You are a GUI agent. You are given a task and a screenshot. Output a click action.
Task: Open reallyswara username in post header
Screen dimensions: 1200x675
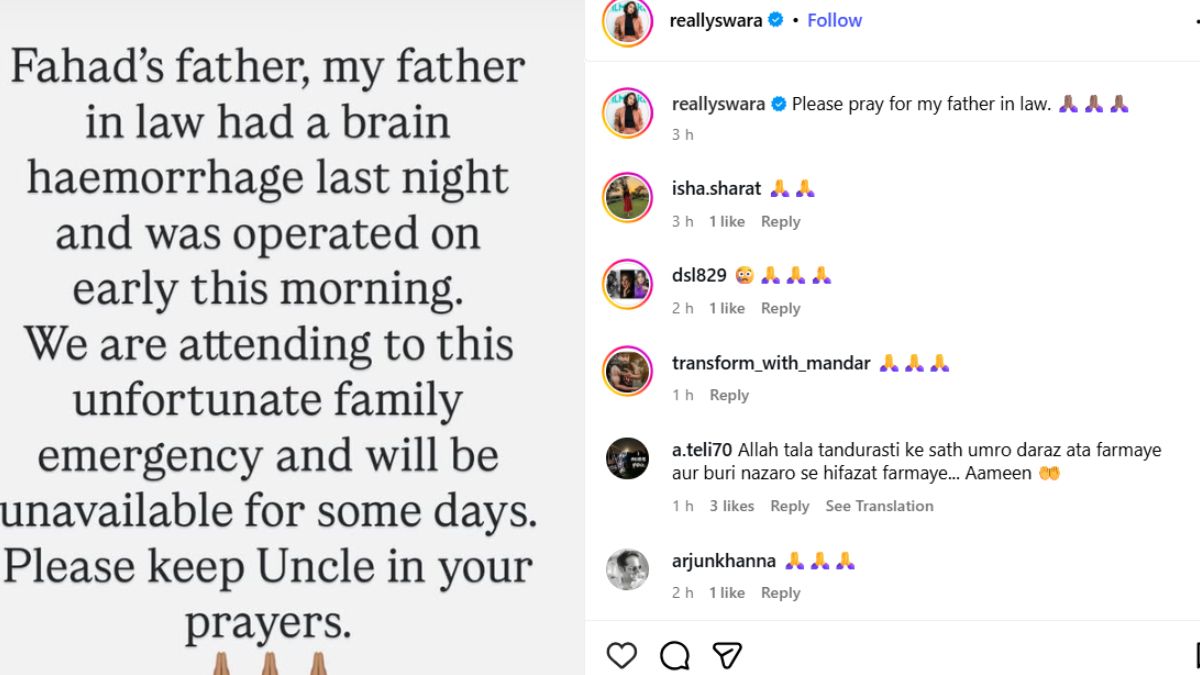[717, 20]
